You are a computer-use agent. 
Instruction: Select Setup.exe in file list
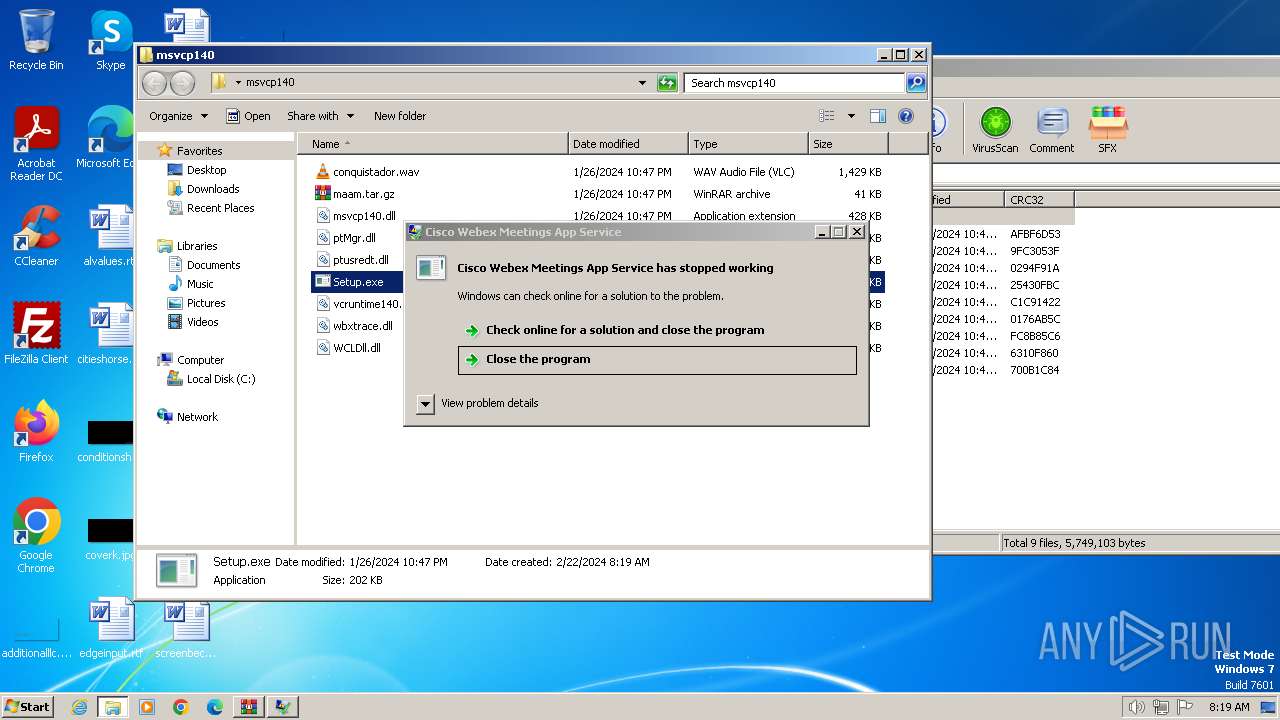pyautogui.click(x=358, y=282)
